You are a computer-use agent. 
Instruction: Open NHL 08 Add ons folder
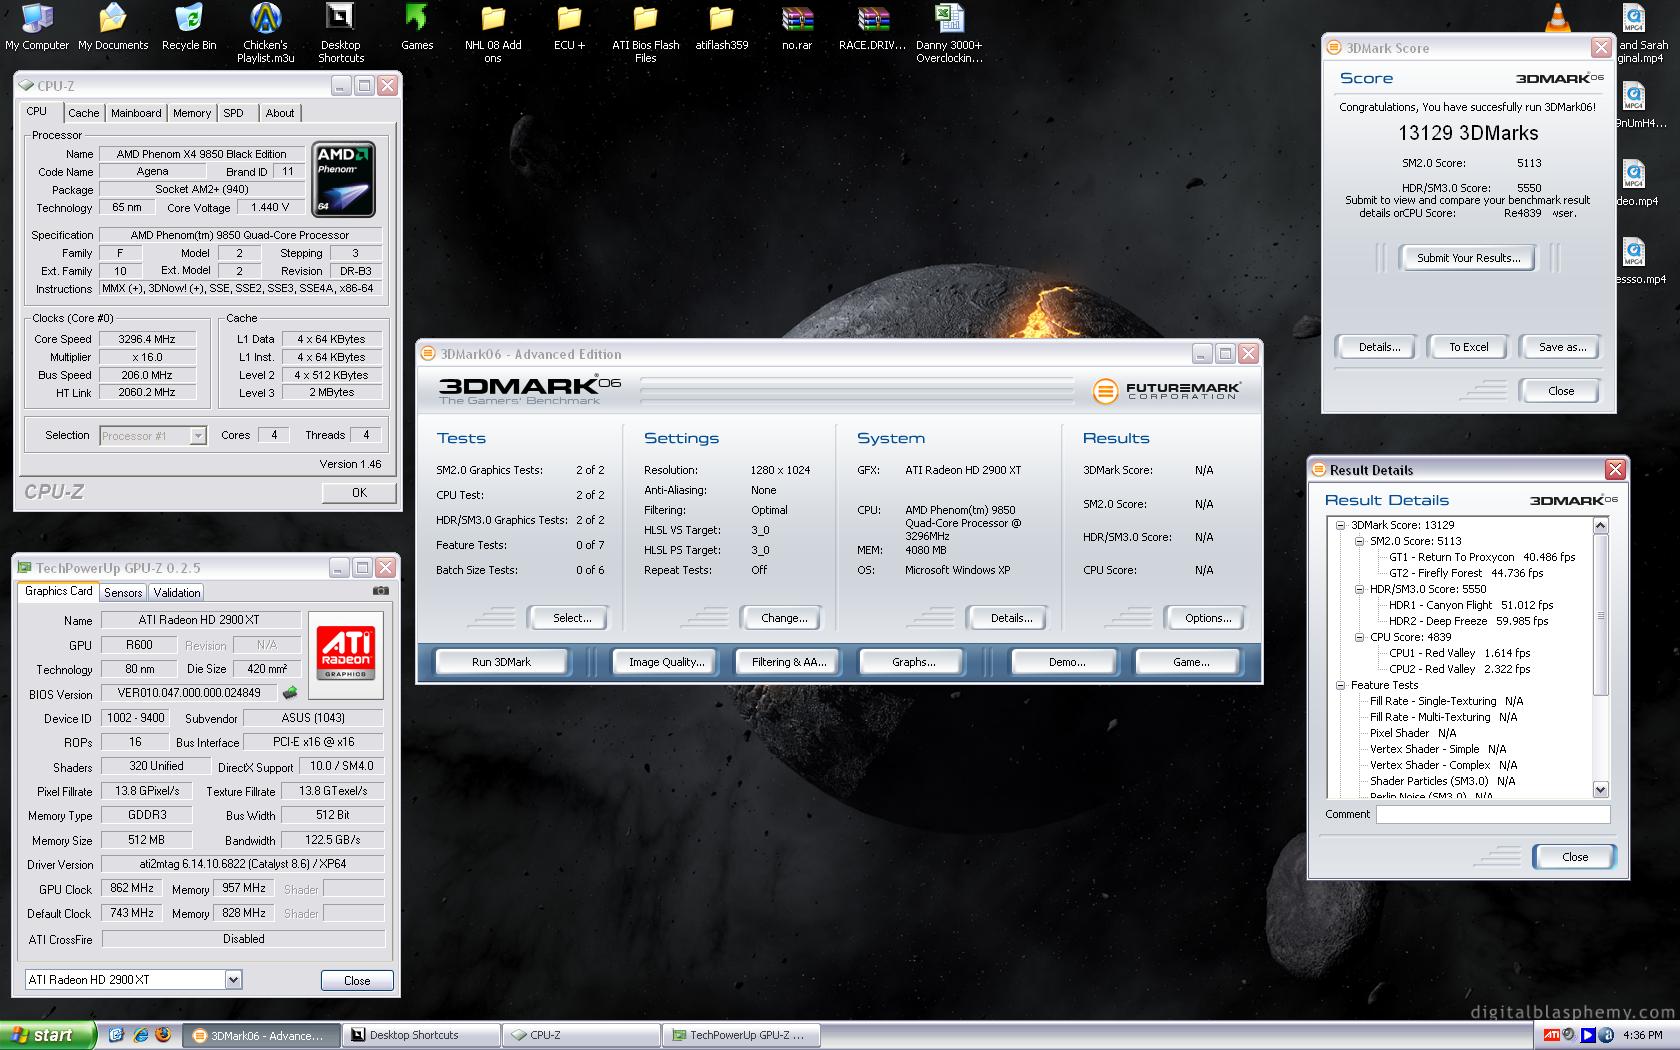pos(493,33)
